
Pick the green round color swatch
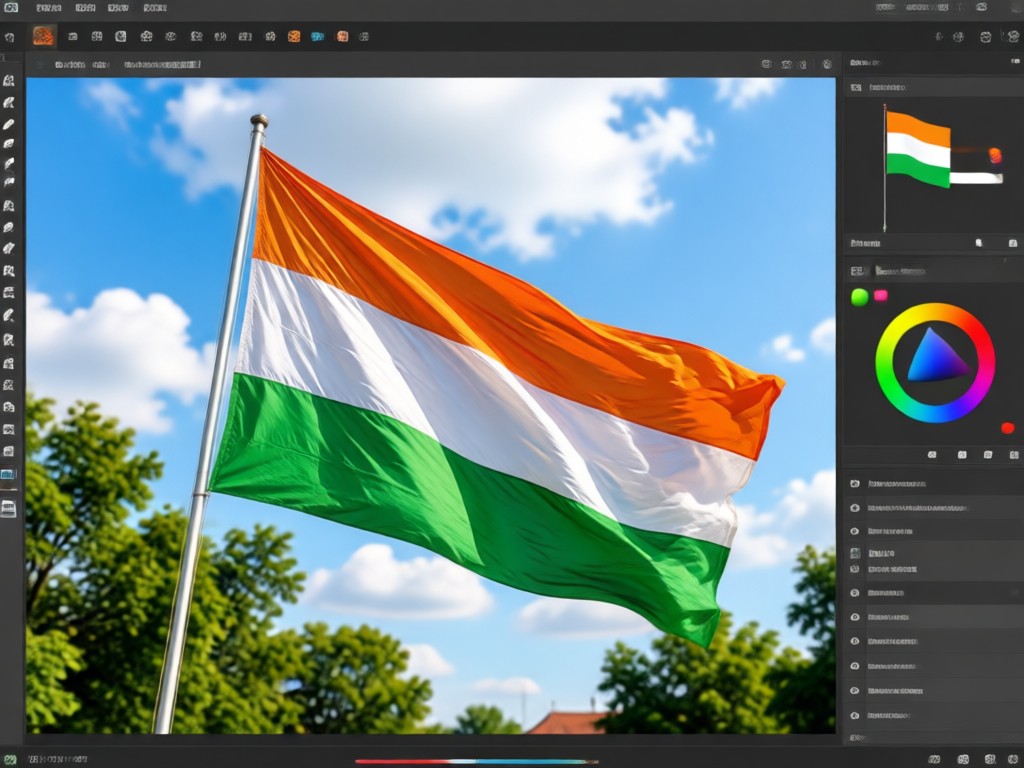(859, 297)
